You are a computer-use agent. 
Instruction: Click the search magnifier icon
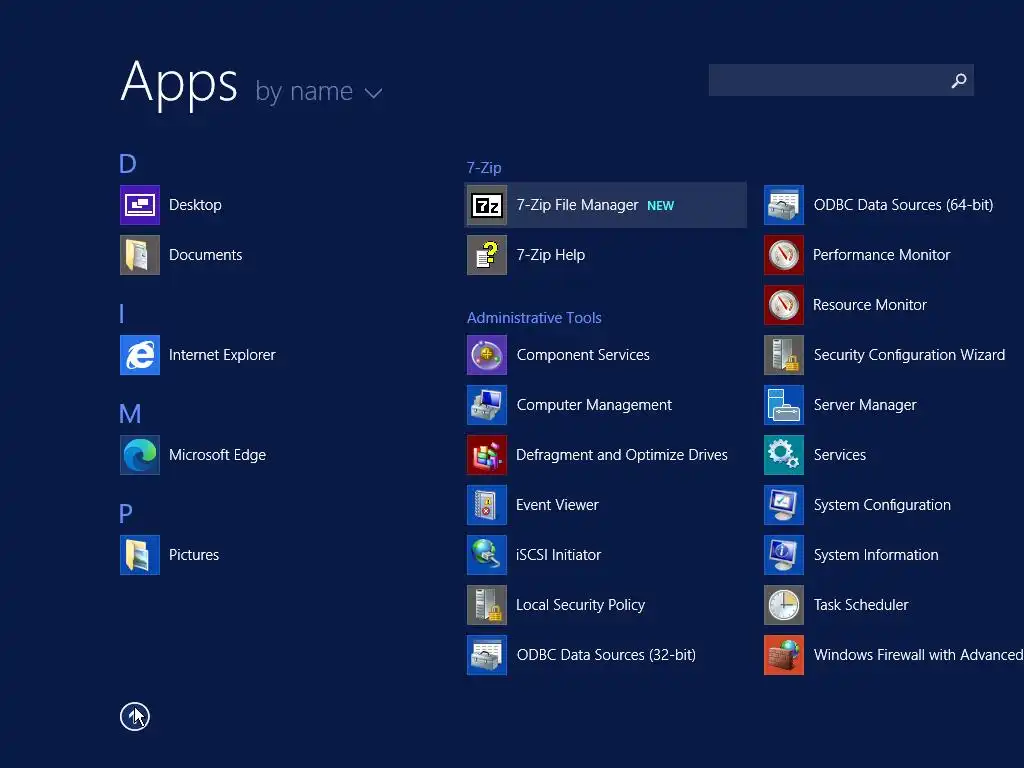(959, 80)
